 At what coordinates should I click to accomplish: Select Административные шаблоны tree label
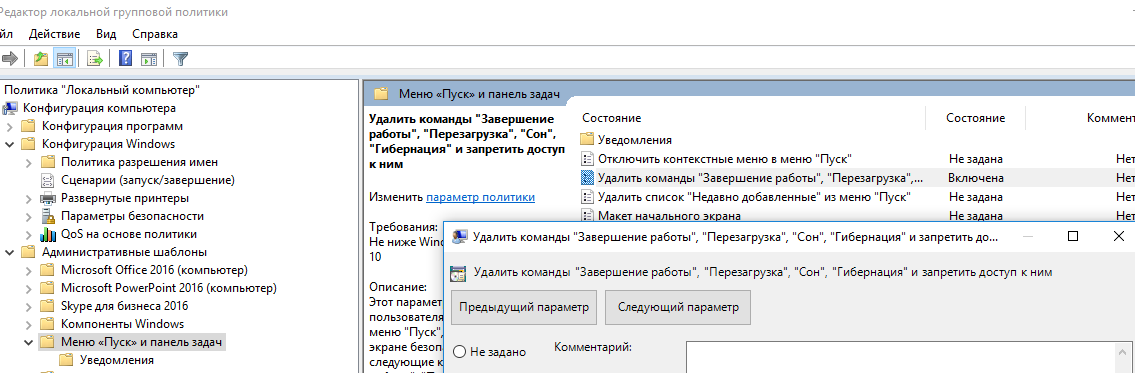tap(125, 252)
